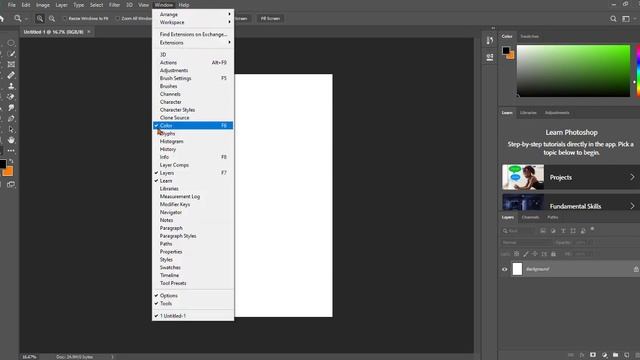Click the green color picker field
The image size is (640, 360).
coord(573,71)
